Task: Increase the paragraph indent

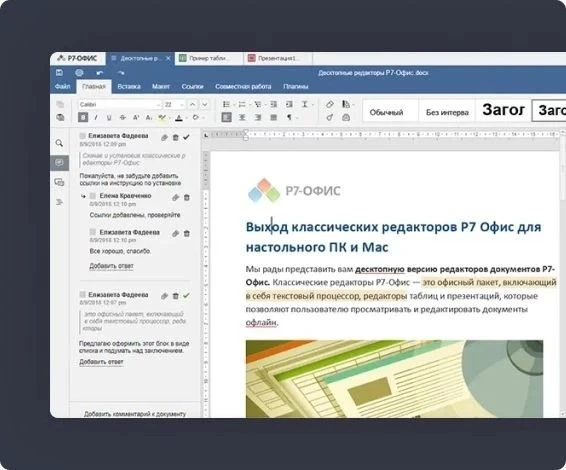Action: pos(289,104)
